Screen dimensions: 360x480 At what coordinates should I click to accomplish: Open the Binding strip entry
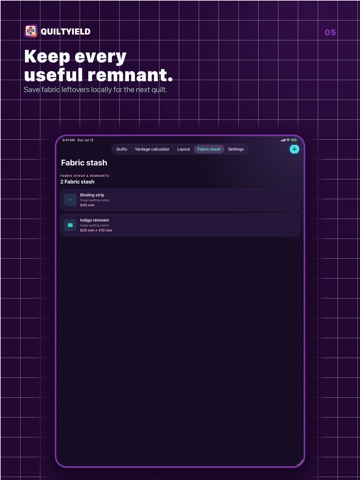click(180, 200)
